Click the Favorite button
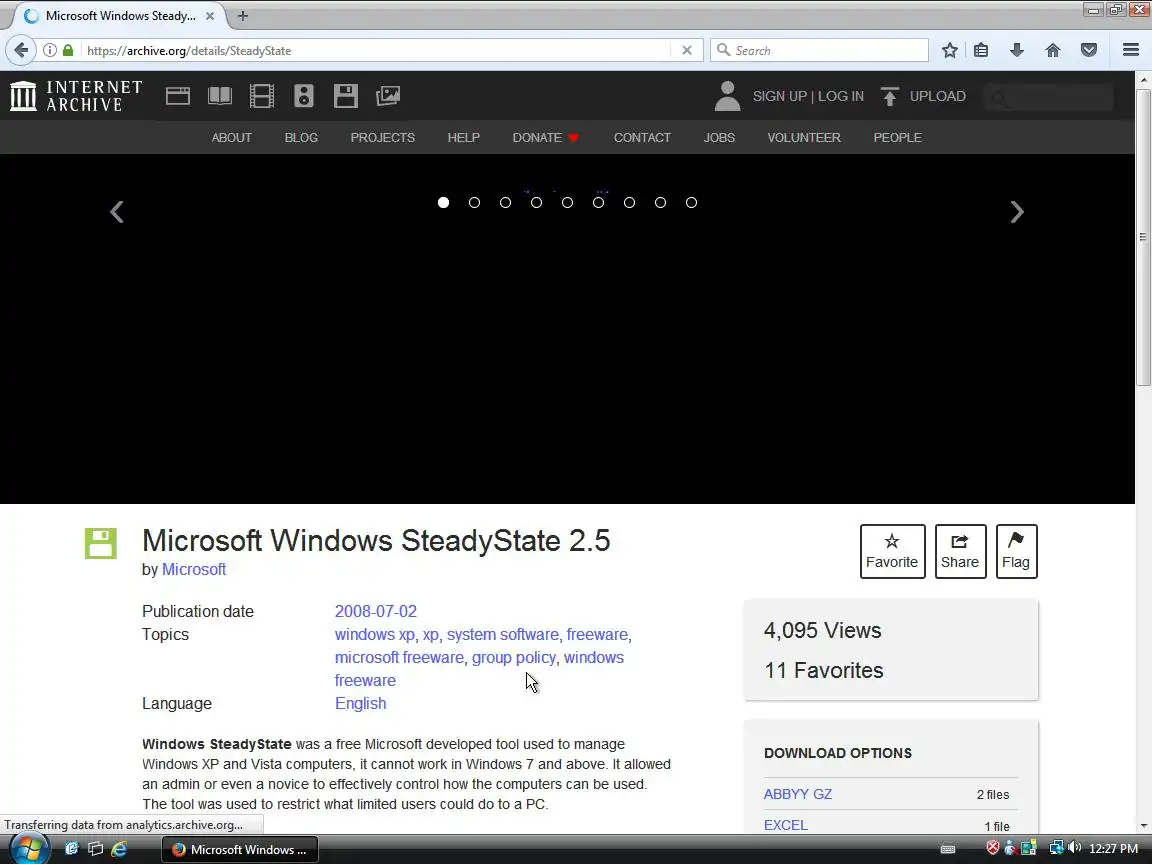 (893, 551)
